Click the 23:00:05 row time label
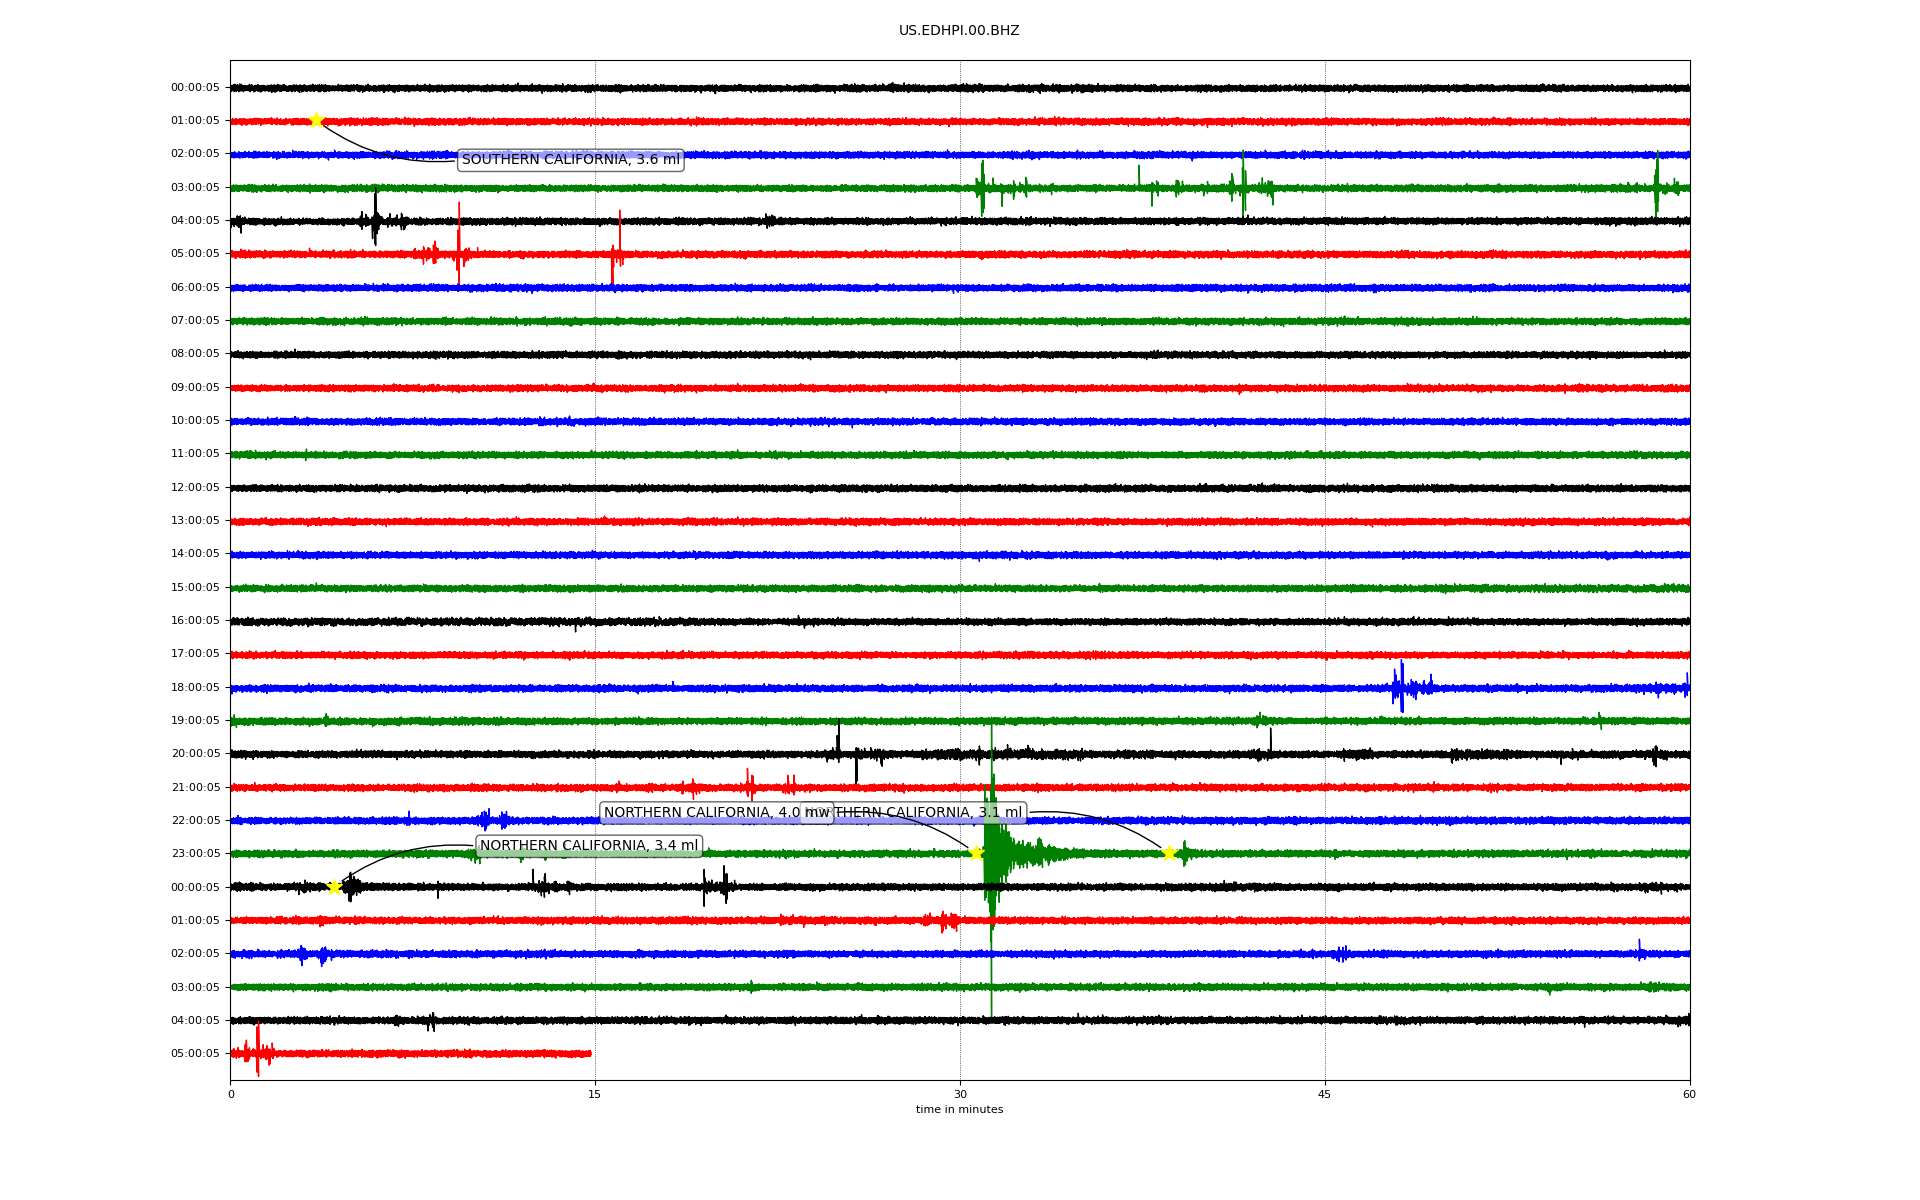 tap(195, 854)
